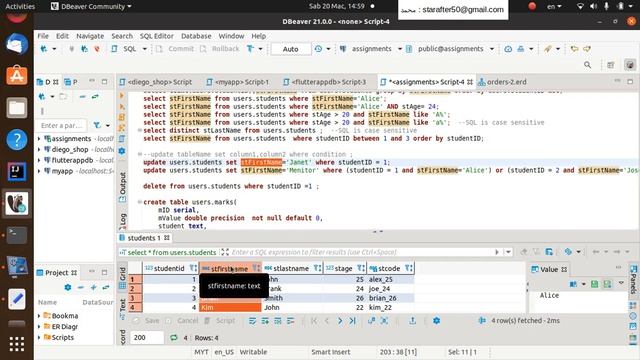Switch to the <diego_shop> Script tab
640x360 pixels.
coord(156,82)
